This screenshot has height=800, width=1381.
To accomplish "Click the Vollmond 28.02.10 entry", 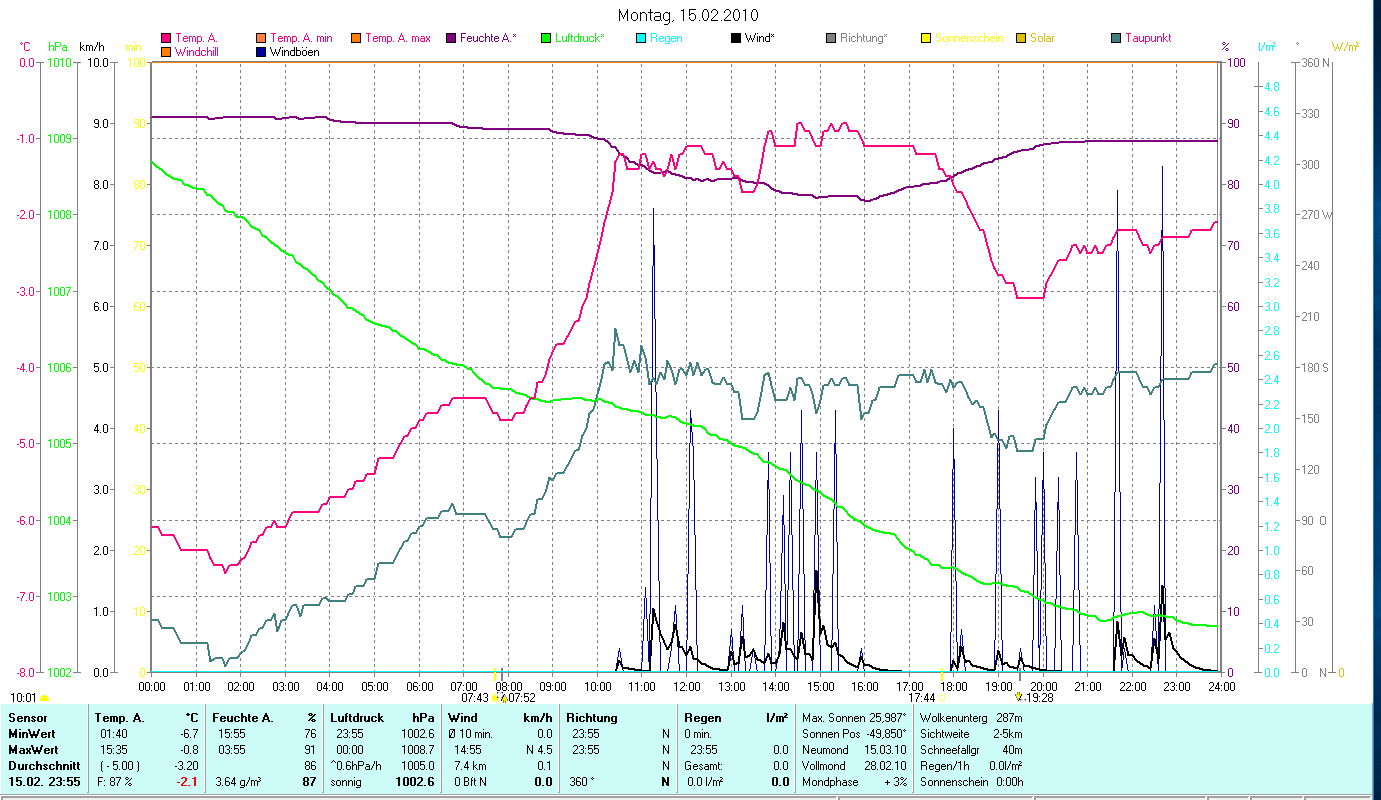I will pos(854,765).
